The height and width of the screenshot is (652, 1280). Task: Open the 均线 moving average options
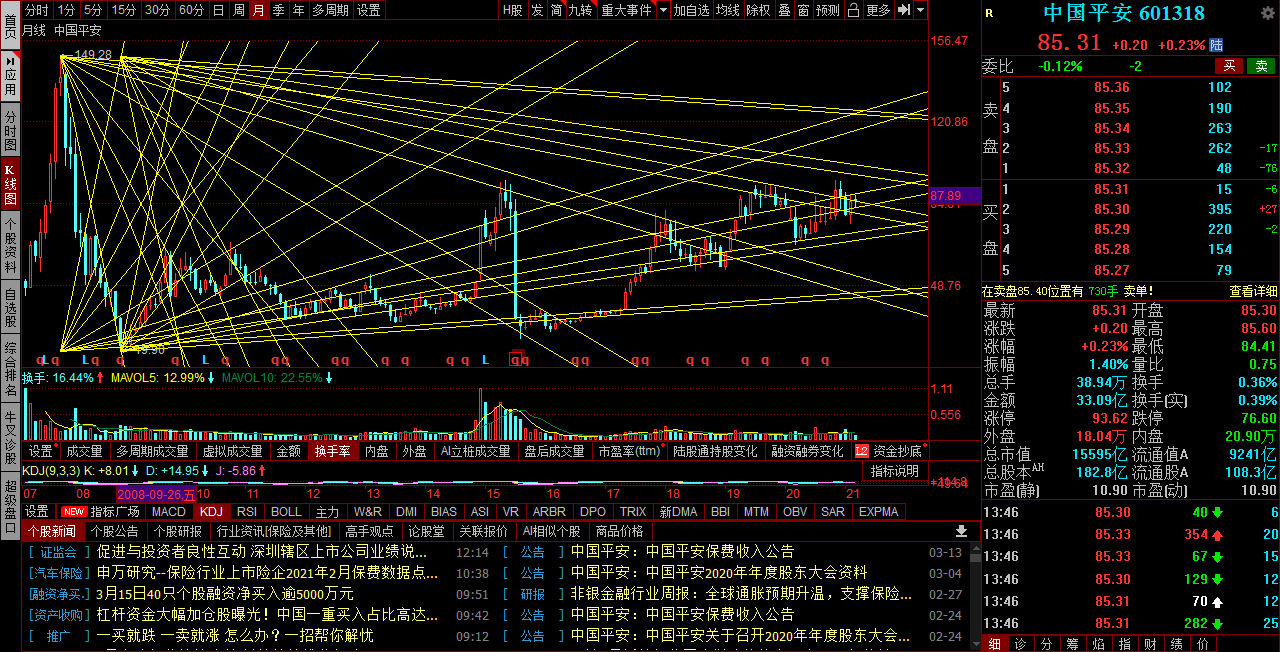tap(728, 10)
